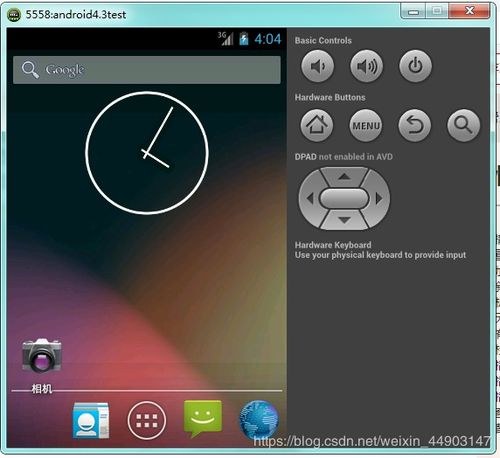Click the emulator power button
This screenshot has height=458, width=500.
click(x=415, y=66)
